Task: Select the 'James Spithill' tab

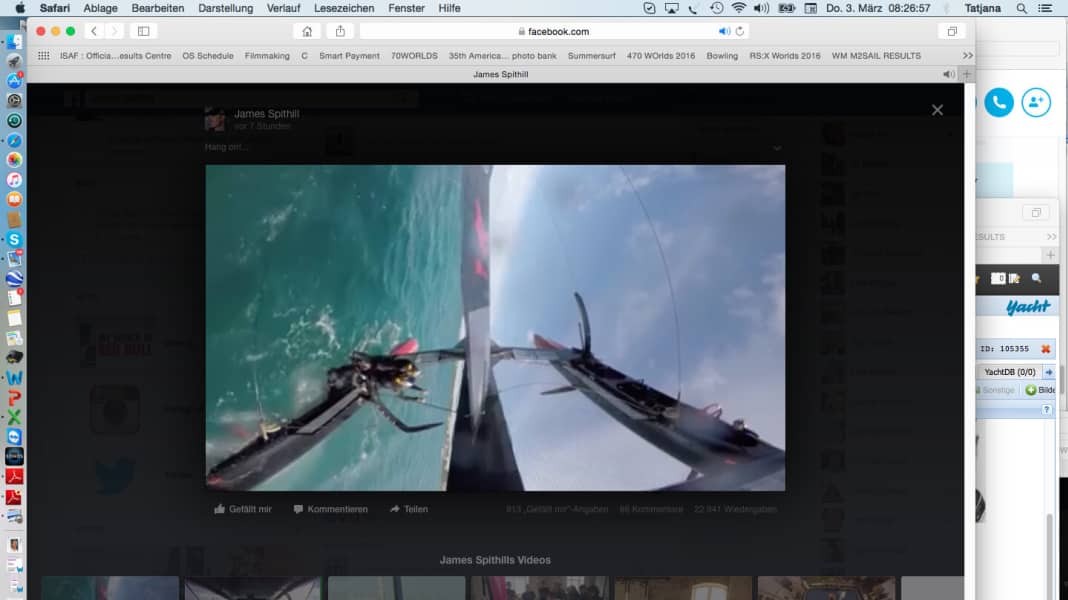Action: [501, 74]
